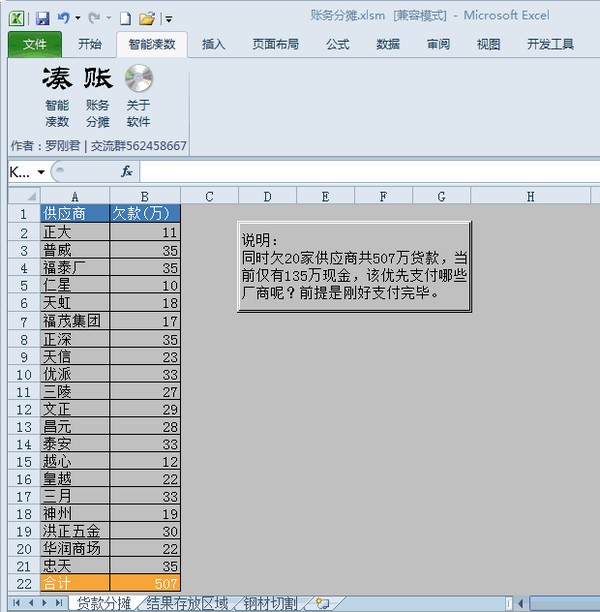Viewport: 600px width, 612px height.
Task: Switch to the 公式 ribbon tab
Action: coord(337,44)
